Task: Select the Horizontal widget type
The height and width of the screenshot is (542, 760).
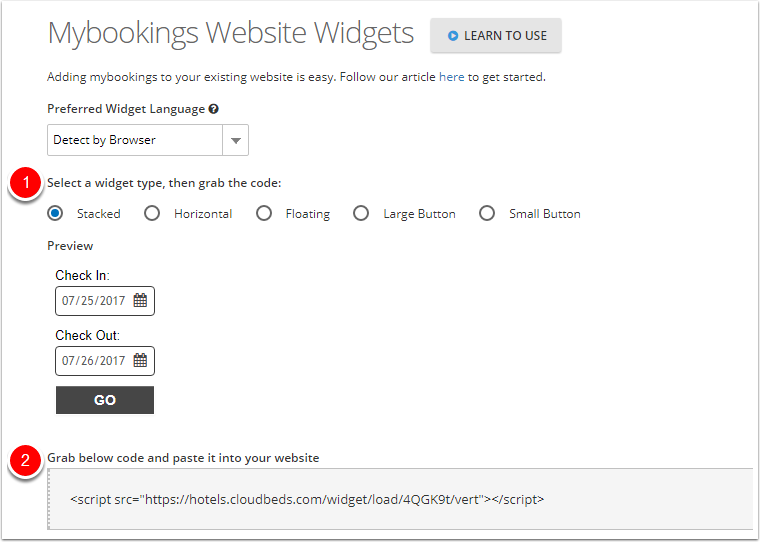Action: [x=152, y=213]
